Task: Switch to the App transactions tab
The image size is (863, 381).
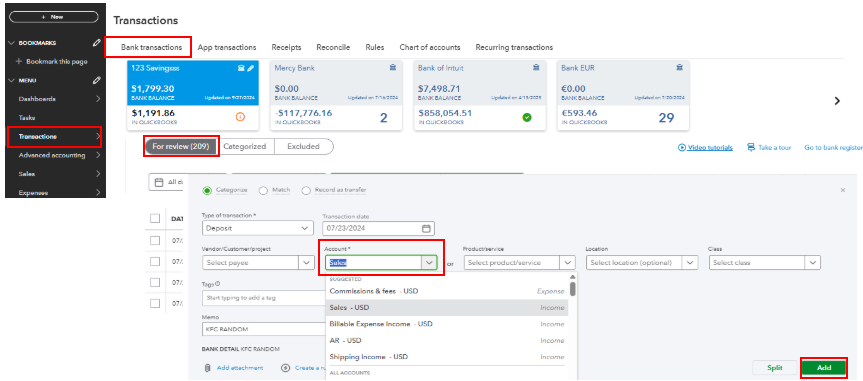Action: point(227,47)
